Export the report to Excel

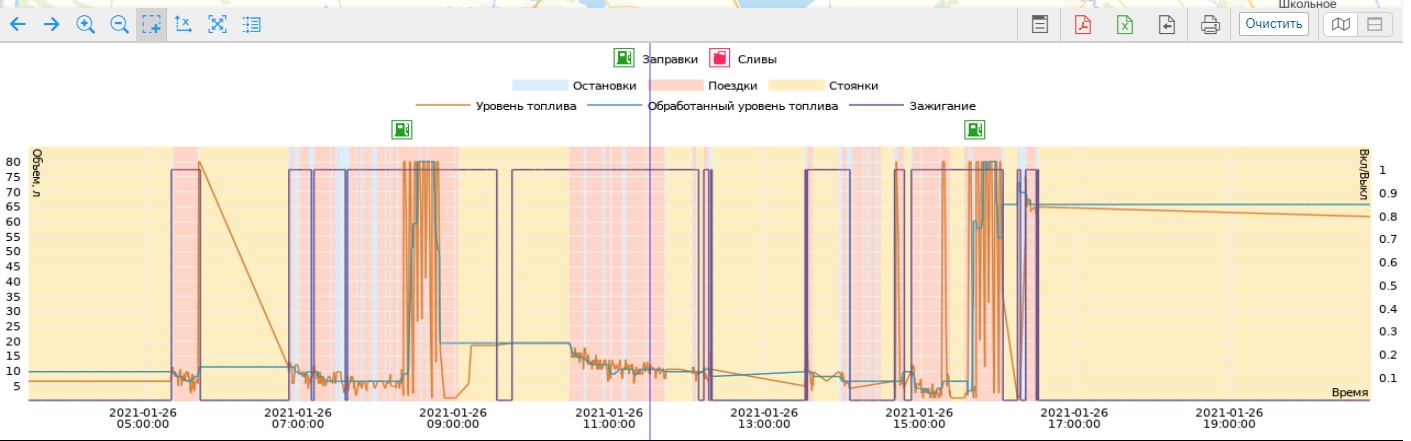[1125, 25]
